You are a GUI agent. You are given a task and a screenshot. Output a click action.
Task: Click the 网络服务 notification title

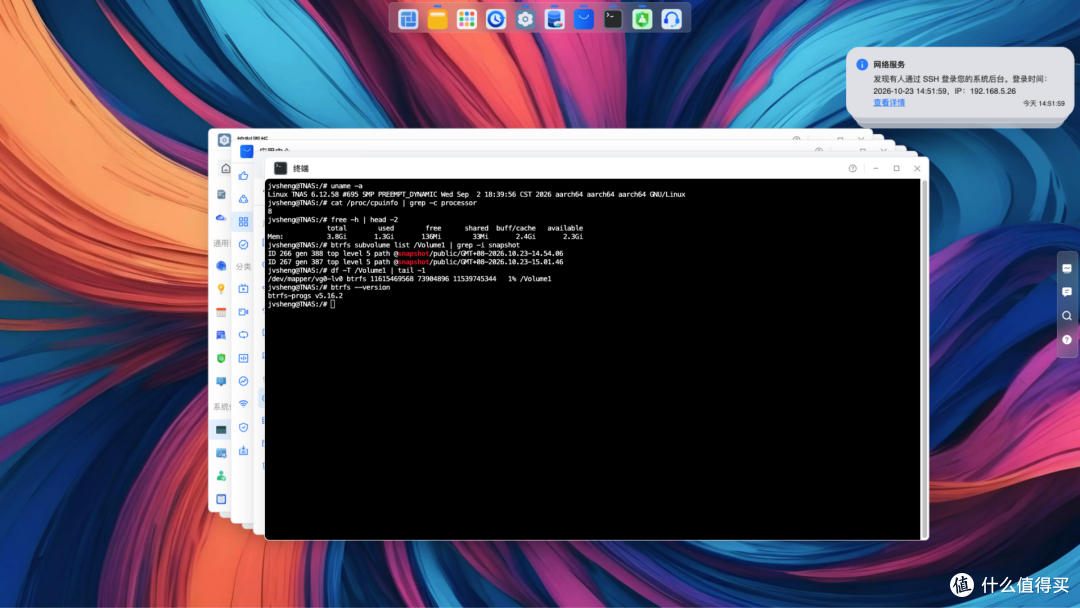pos(889,65)
